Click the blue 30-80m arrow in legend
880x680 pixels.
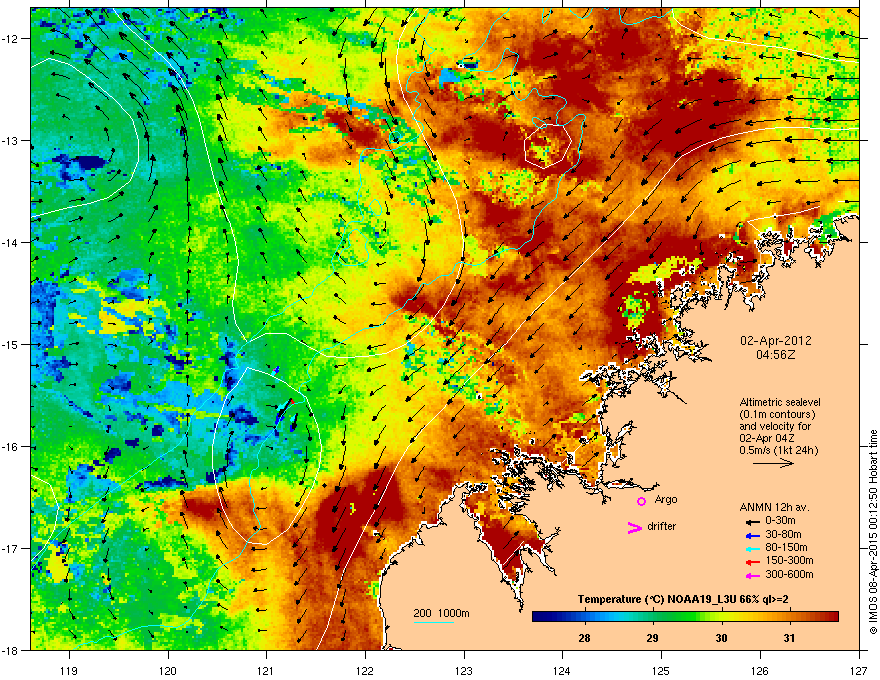tap(753, 535)
